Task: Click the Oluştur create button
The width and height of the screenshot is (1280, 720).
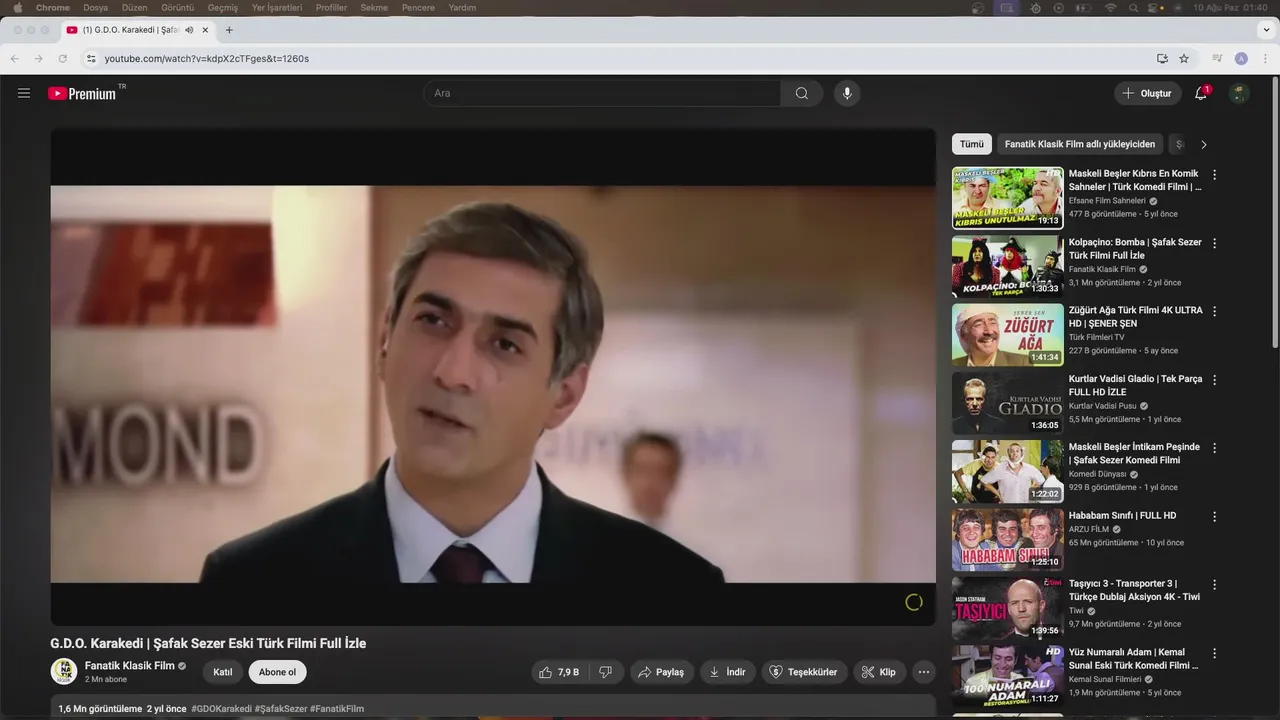Action: tap(1147, 93)
